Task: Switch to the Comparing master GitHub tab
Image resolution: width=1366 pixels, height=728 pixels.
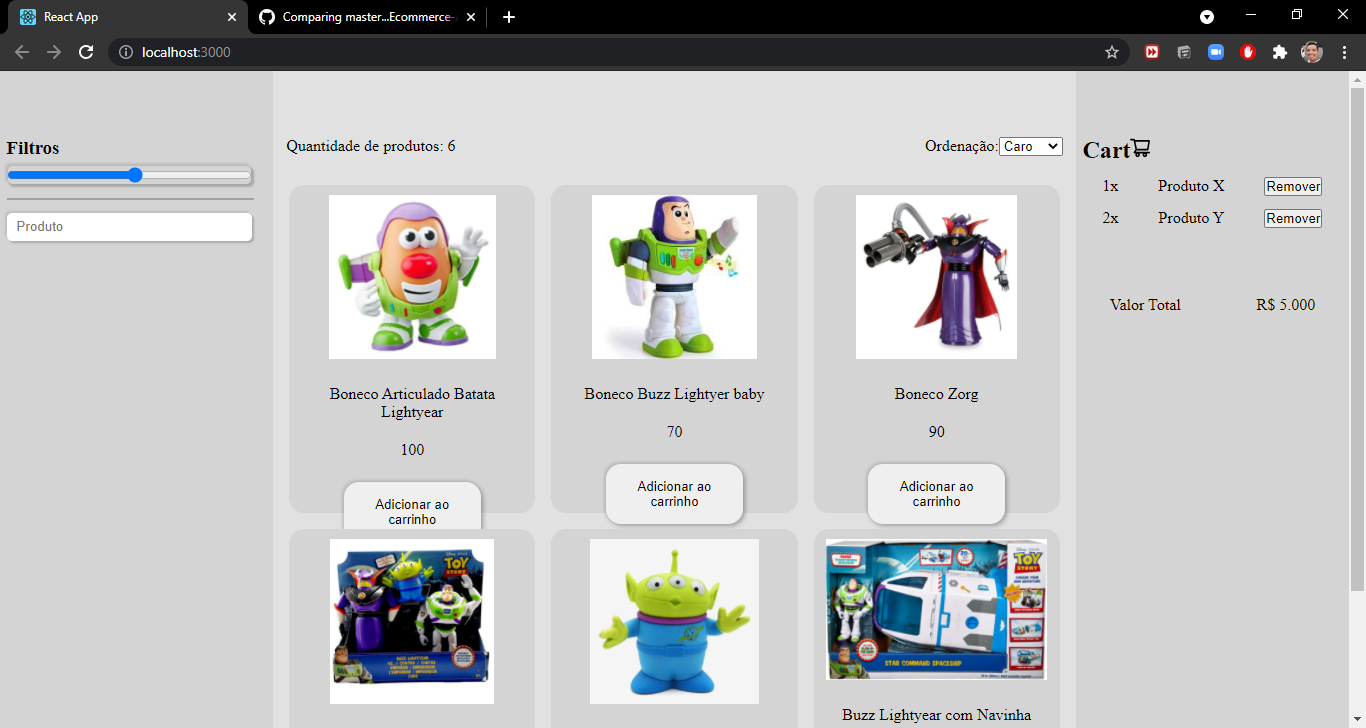Action: [366, 17]
